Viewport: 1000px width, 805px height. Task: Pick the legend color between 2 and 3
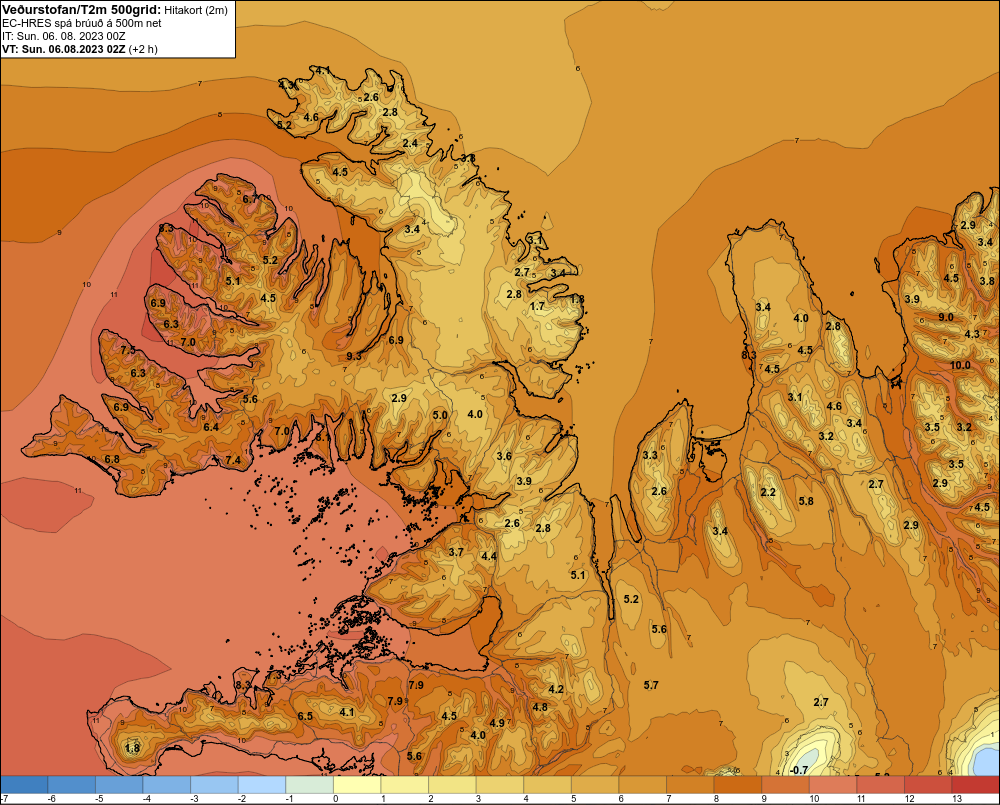[452, 785]
